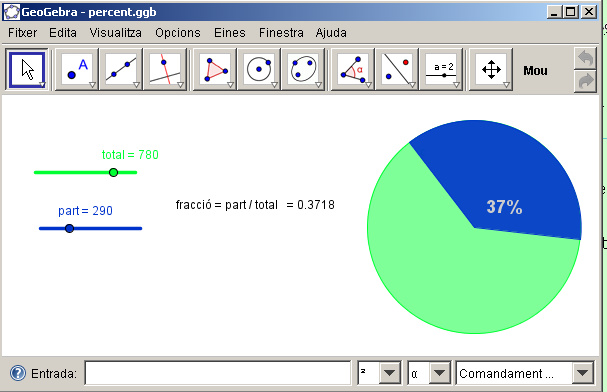Click the blue part slider handle

coord(69,228)
